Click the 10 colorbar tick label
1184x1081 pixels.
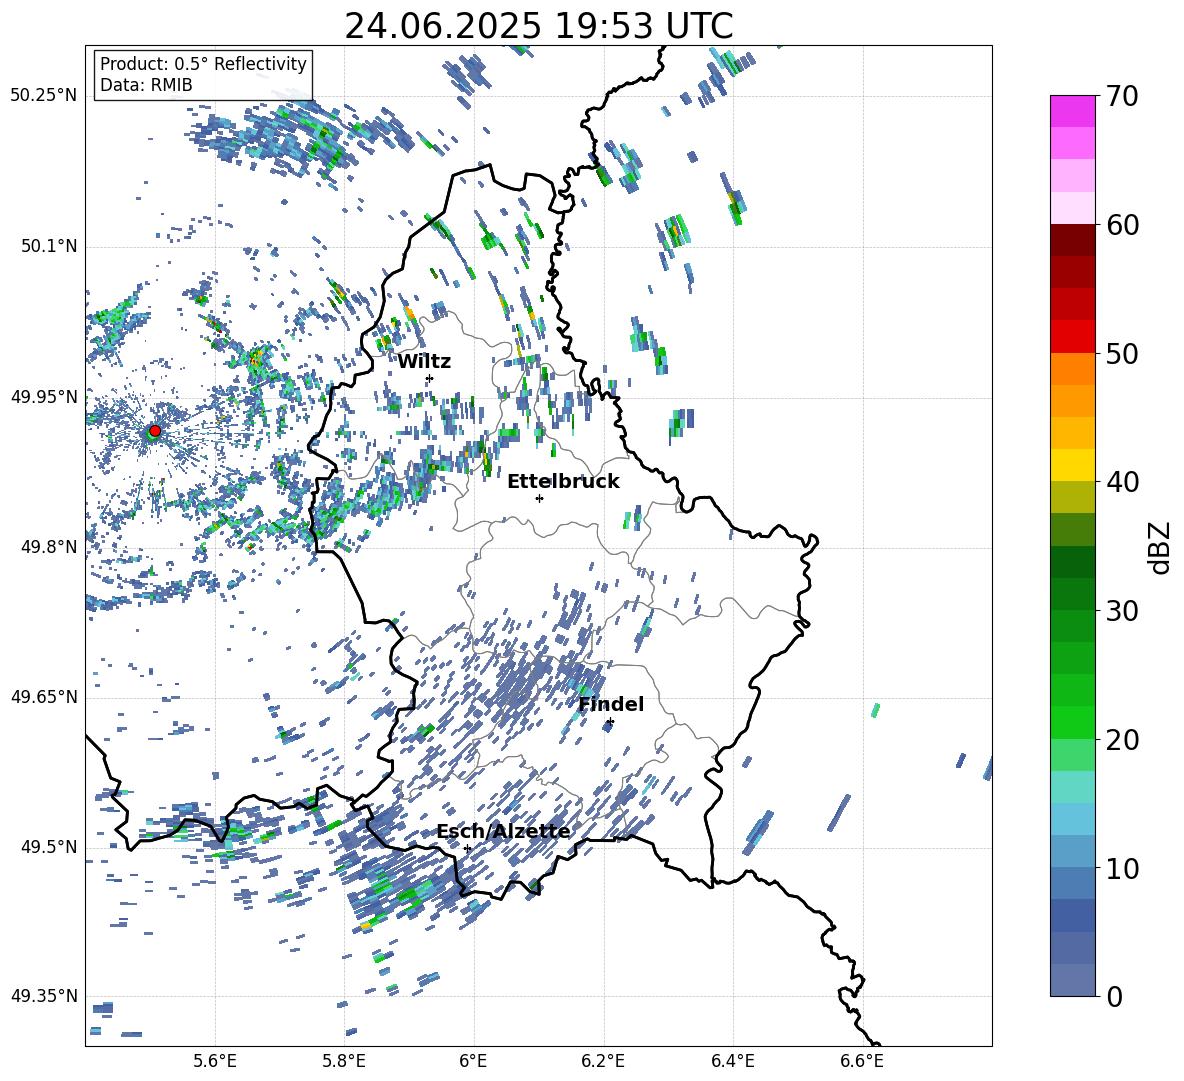tap(1122, 868)
